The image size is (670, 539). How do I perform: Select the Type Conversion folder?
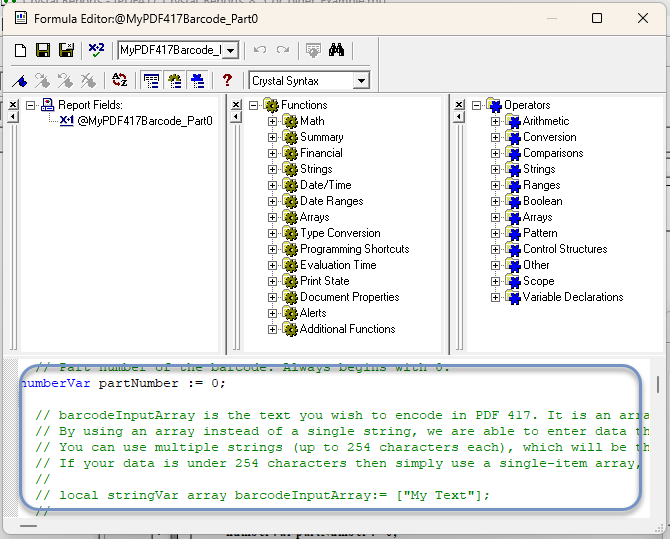tap(340, 233)
